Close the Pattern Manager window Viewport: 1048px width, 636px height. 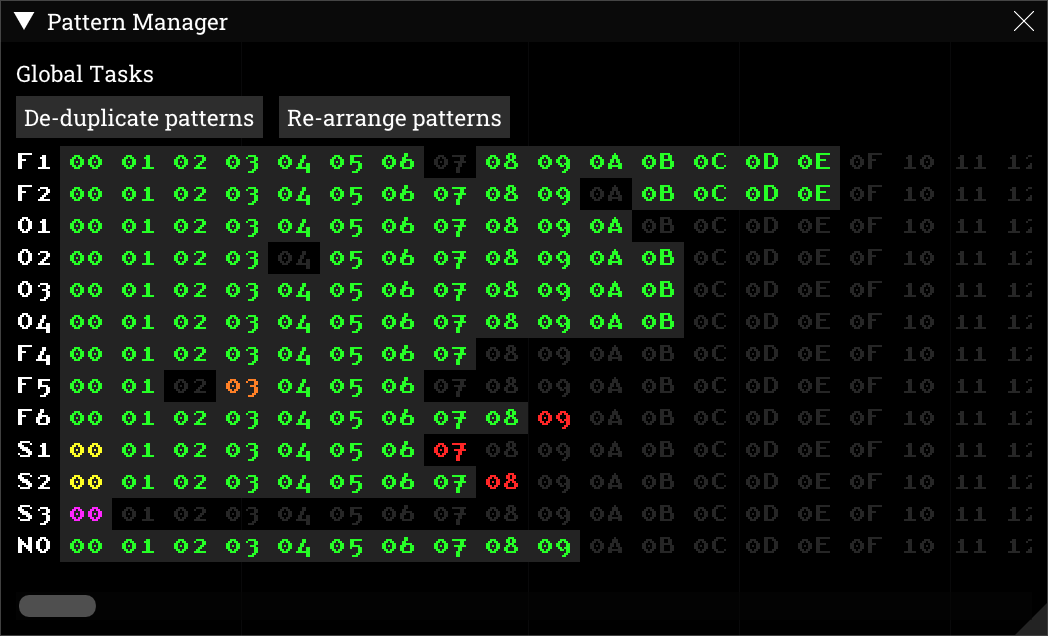pyautogui.click(x=1023, y=21)
